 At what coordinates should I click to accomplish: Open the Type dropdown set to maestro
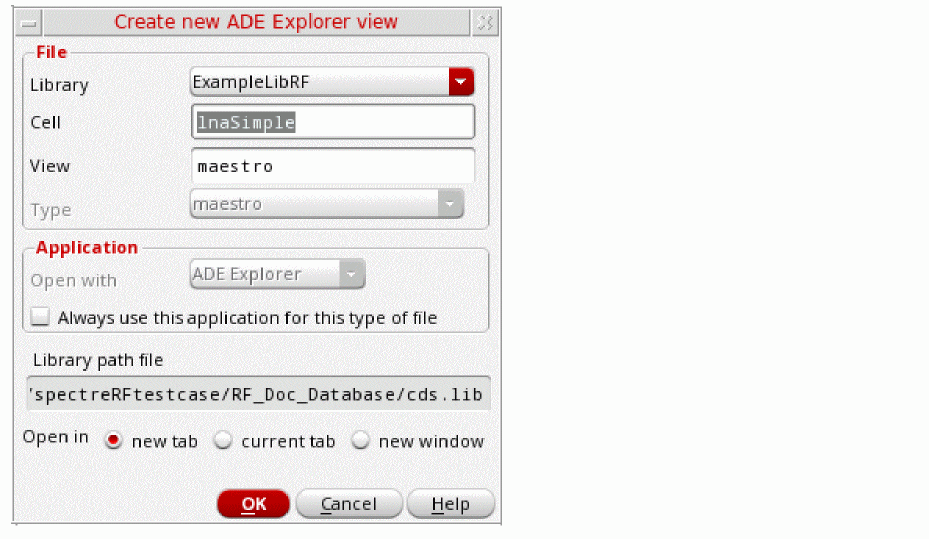[x=326, y=204]
